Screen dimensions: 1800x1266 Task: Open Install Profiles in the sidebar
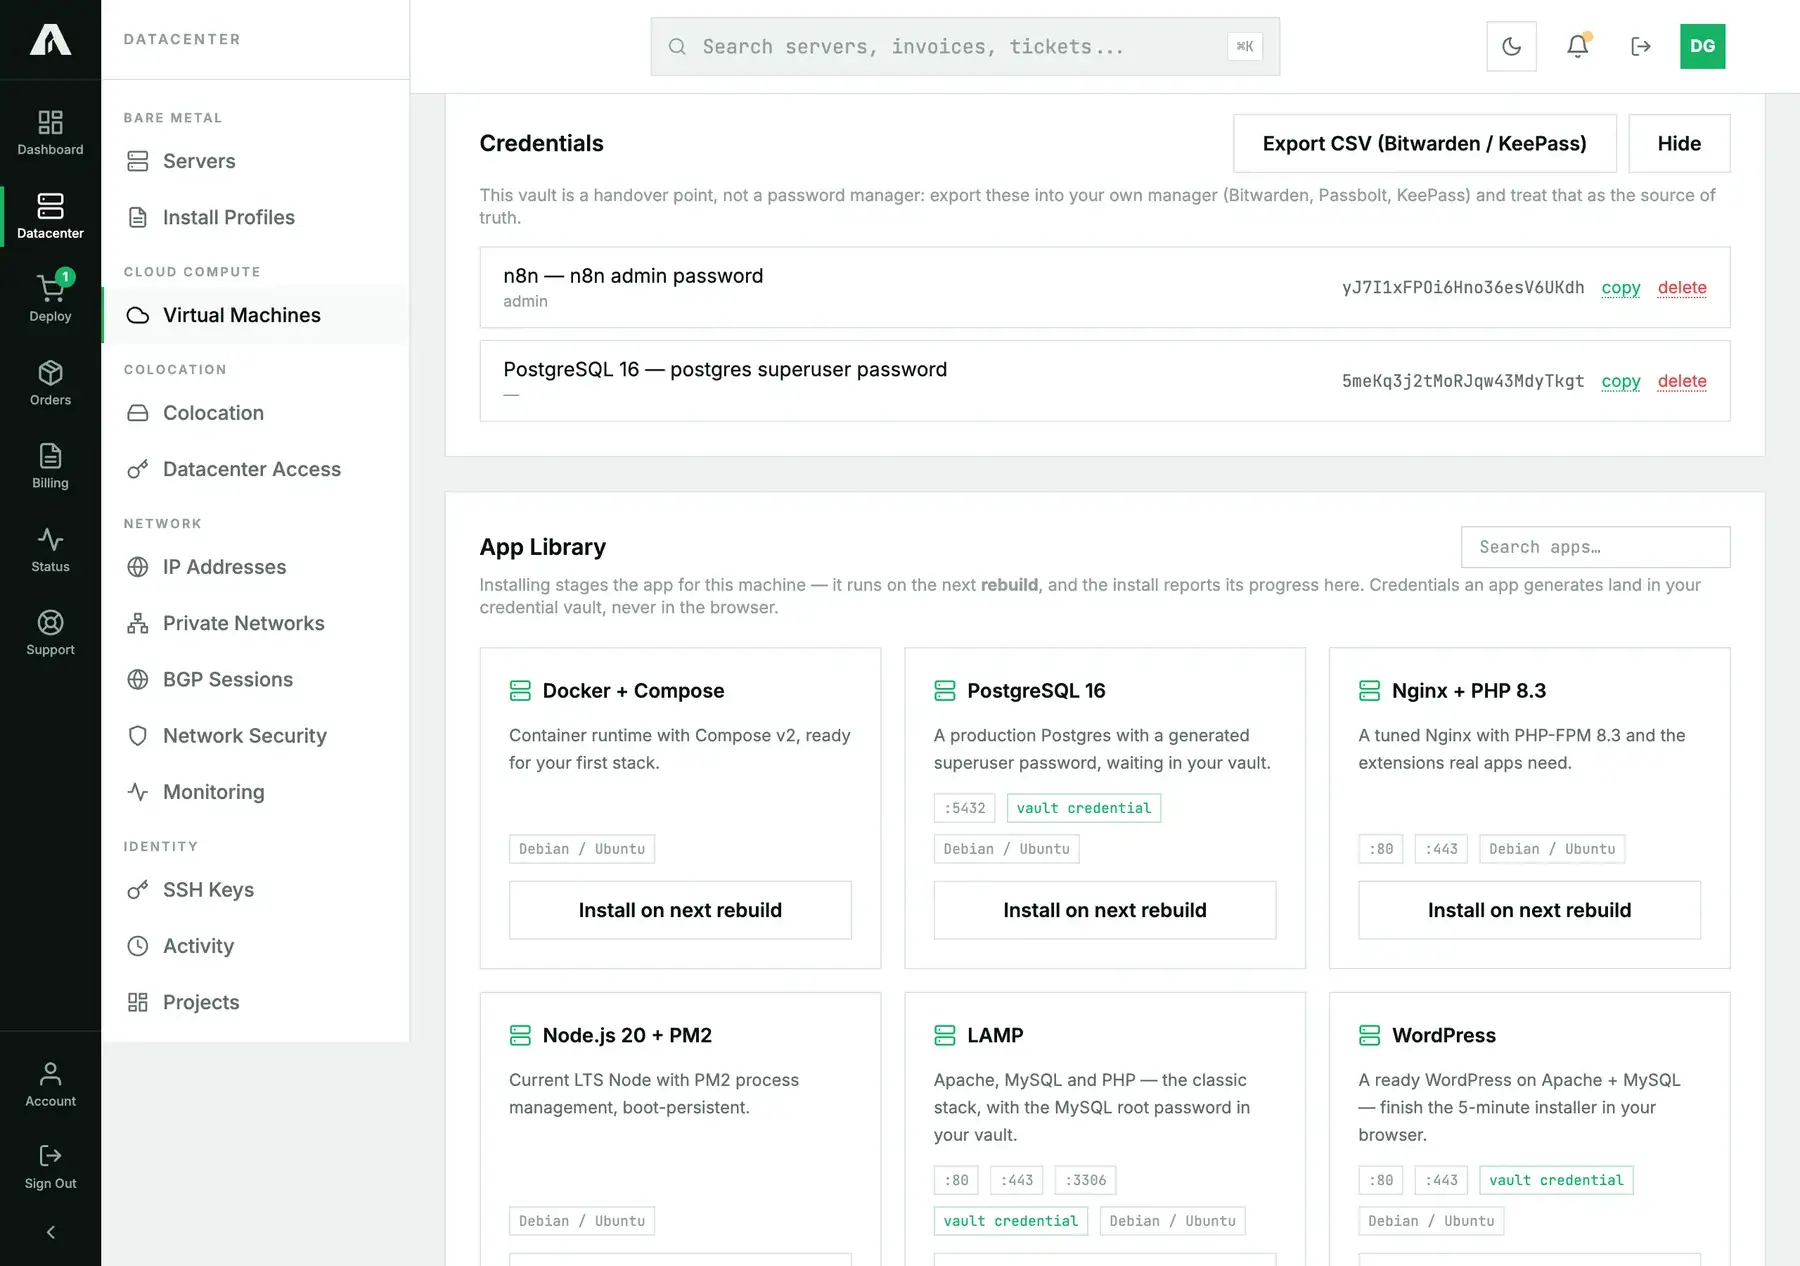[x=255, y=217]
